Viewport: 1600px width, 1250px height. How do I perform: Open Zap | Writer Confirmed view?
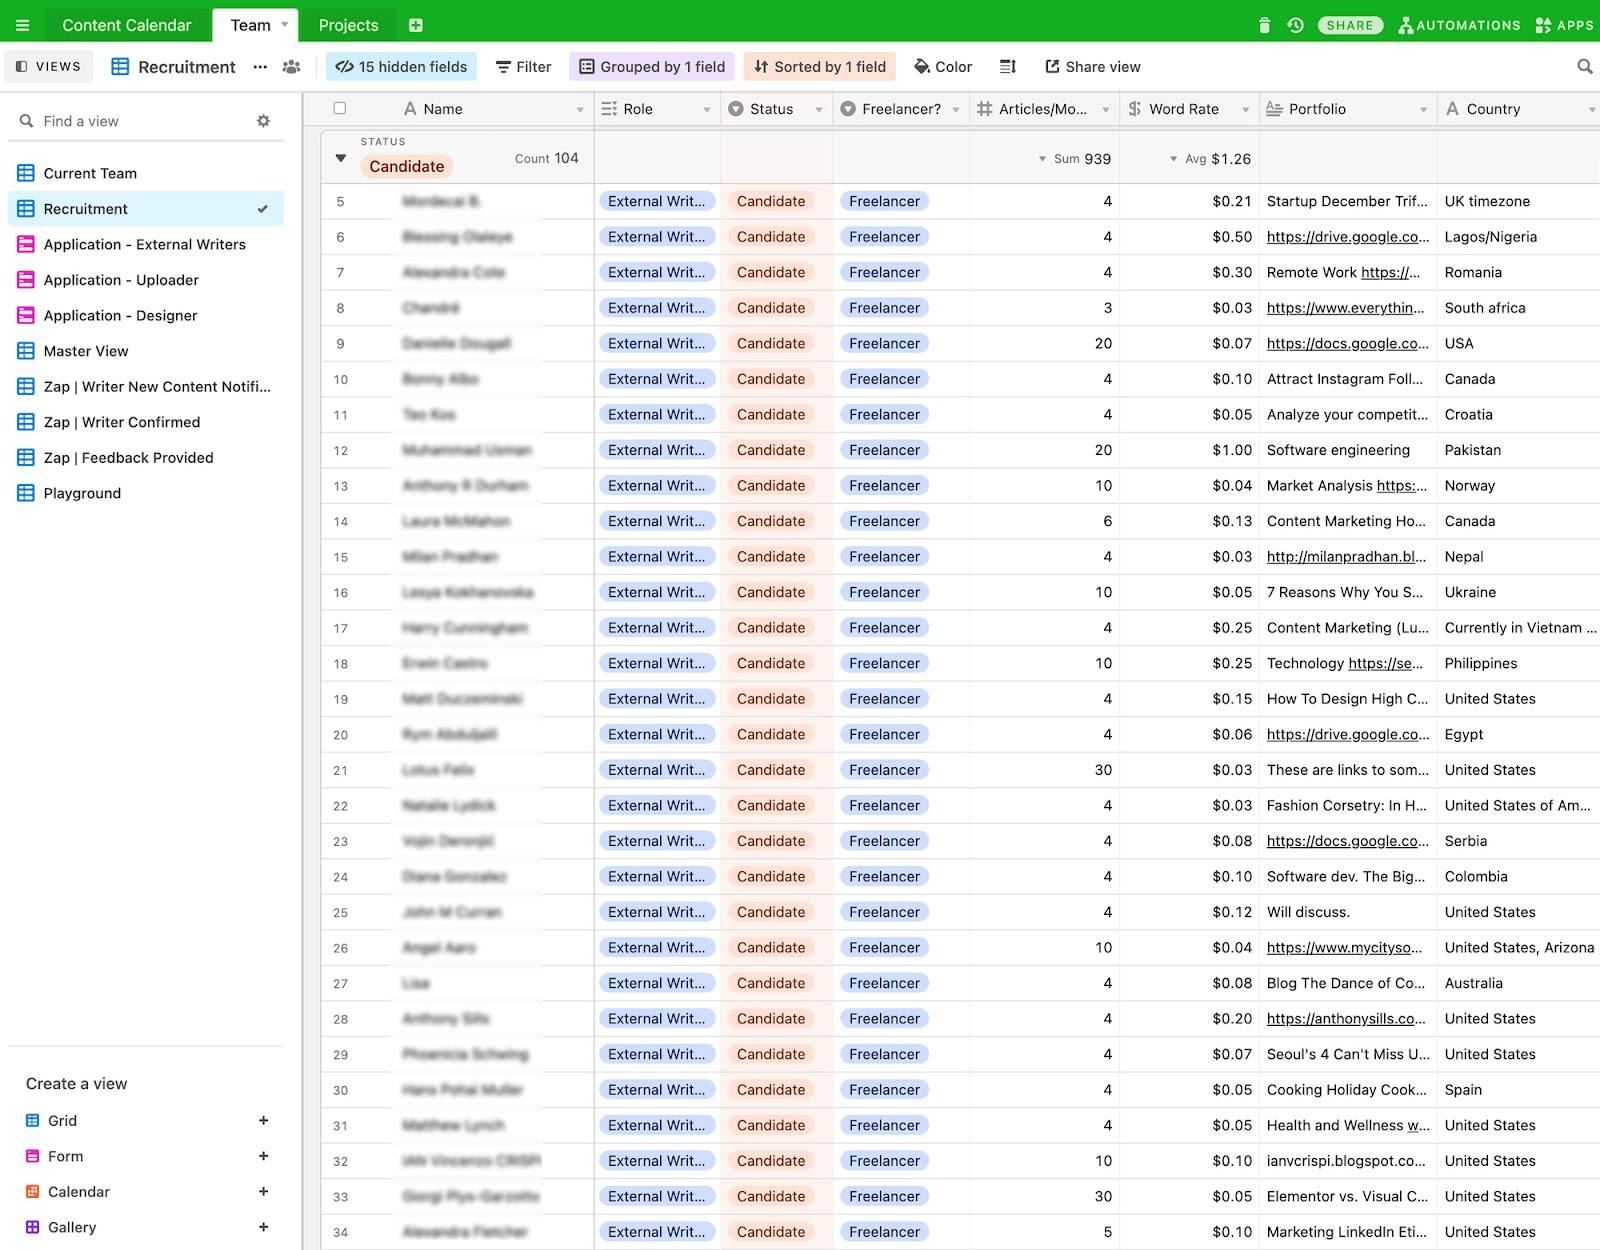[146, 422]
